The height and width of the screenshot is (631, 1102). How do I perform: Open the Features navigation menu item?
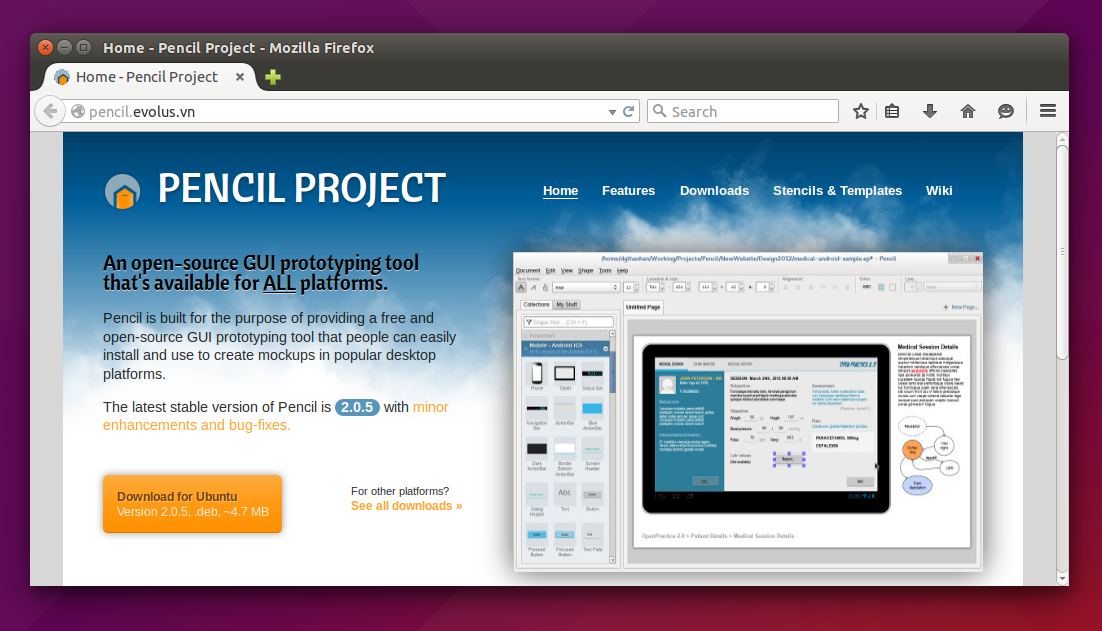point(628,190)
